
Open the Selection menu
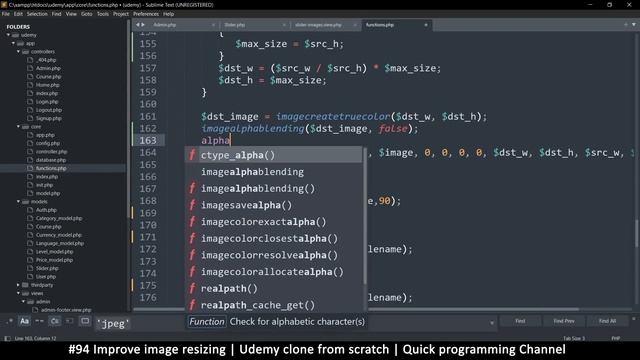37,14
